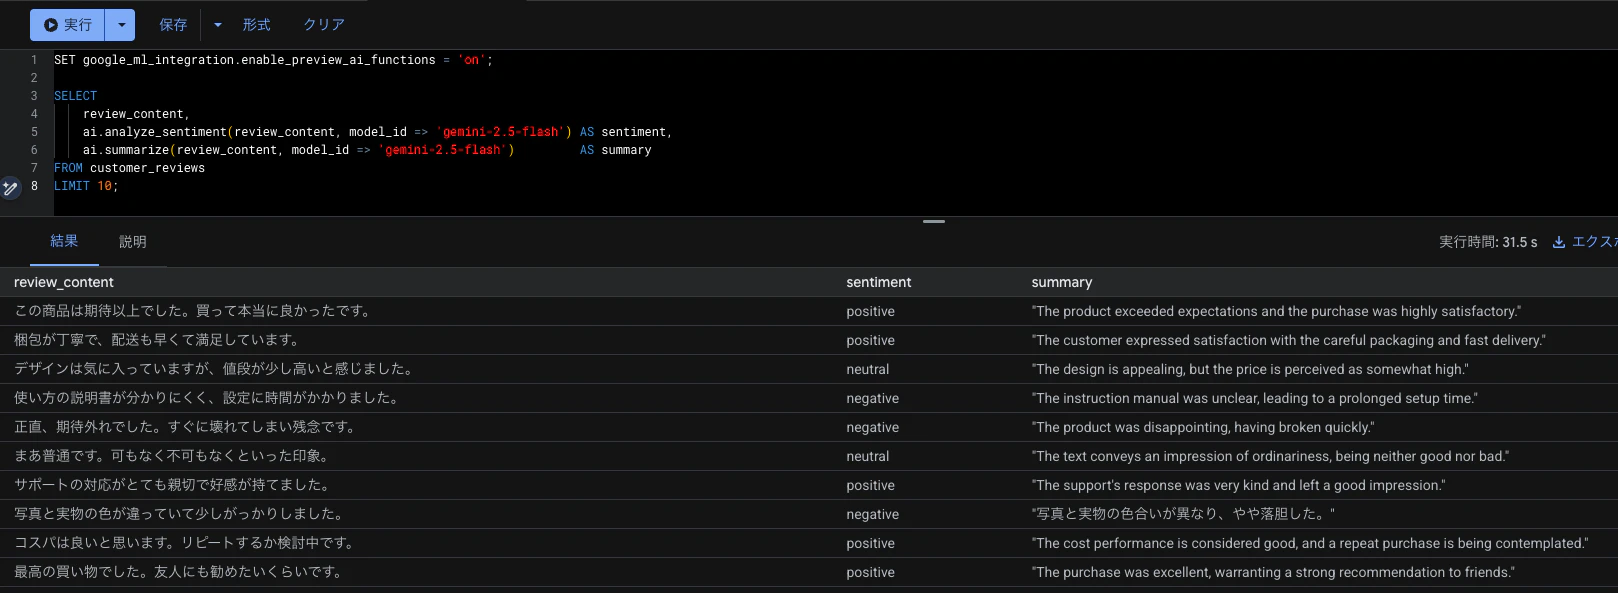Image resolution: width=1618 pixels, height=593 pixels.
Task: Run the query with 実行 button
Action: [x=67, y=25]
